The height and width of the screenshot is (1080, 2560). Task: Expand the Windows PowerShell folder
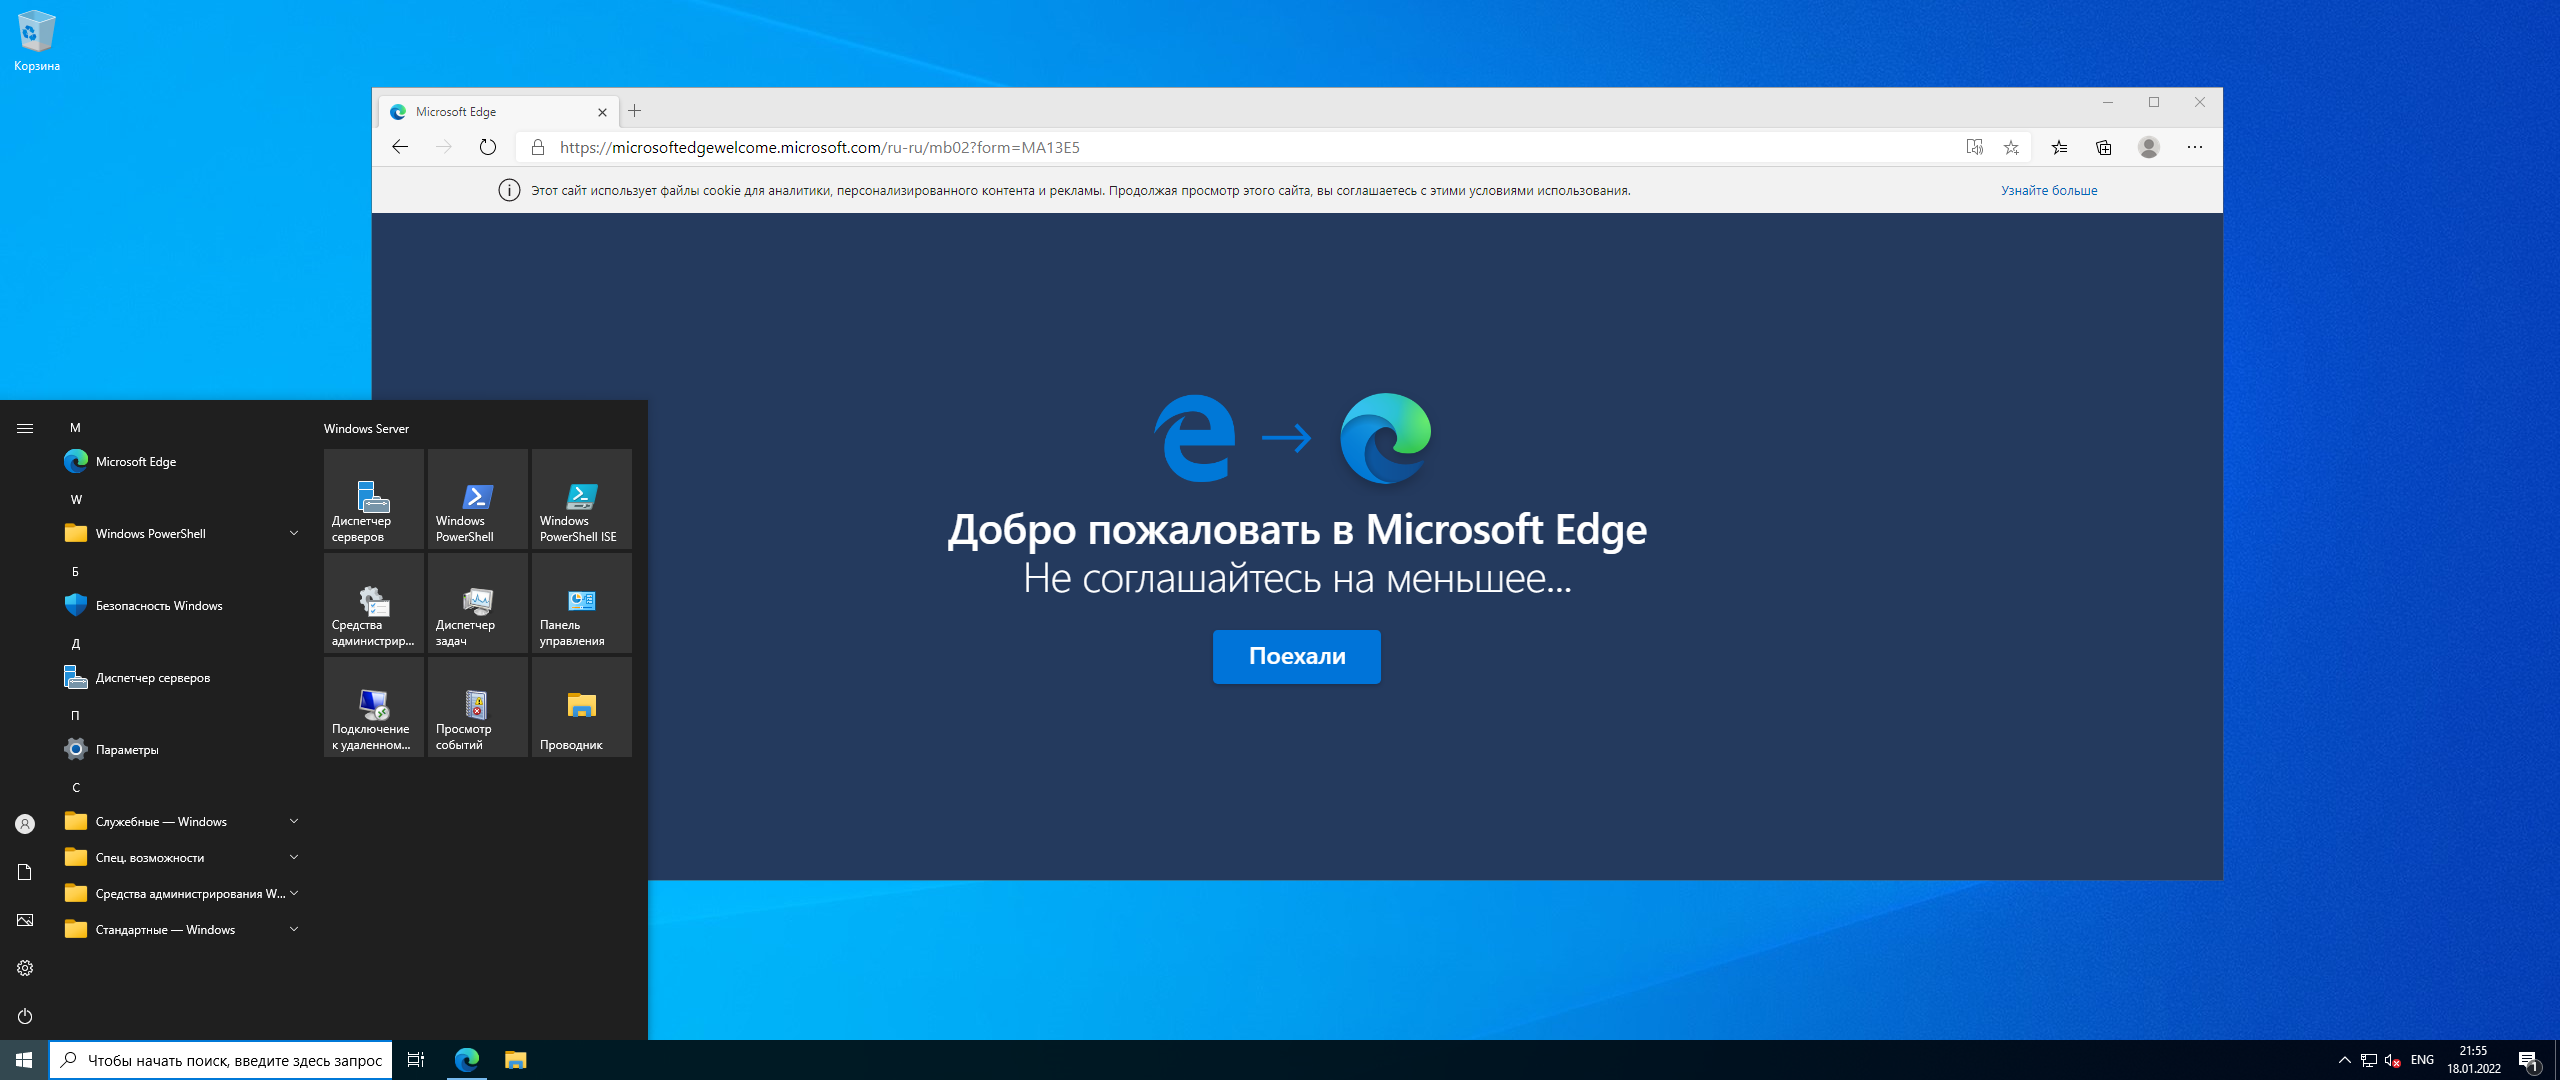coord(183,533)
